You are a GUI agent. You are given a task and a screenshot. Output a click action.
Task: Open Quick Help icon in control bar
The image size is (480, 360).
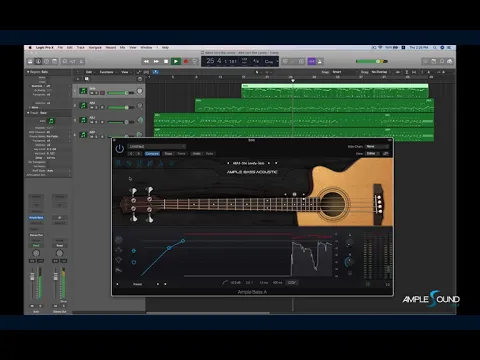(x=46, y=61)
